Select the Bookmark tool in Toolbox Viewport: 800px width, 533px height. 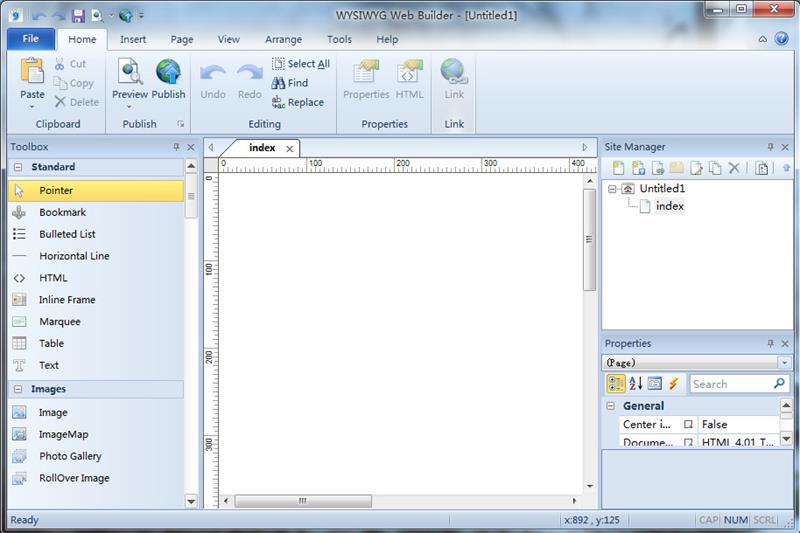tap(96, 212)
